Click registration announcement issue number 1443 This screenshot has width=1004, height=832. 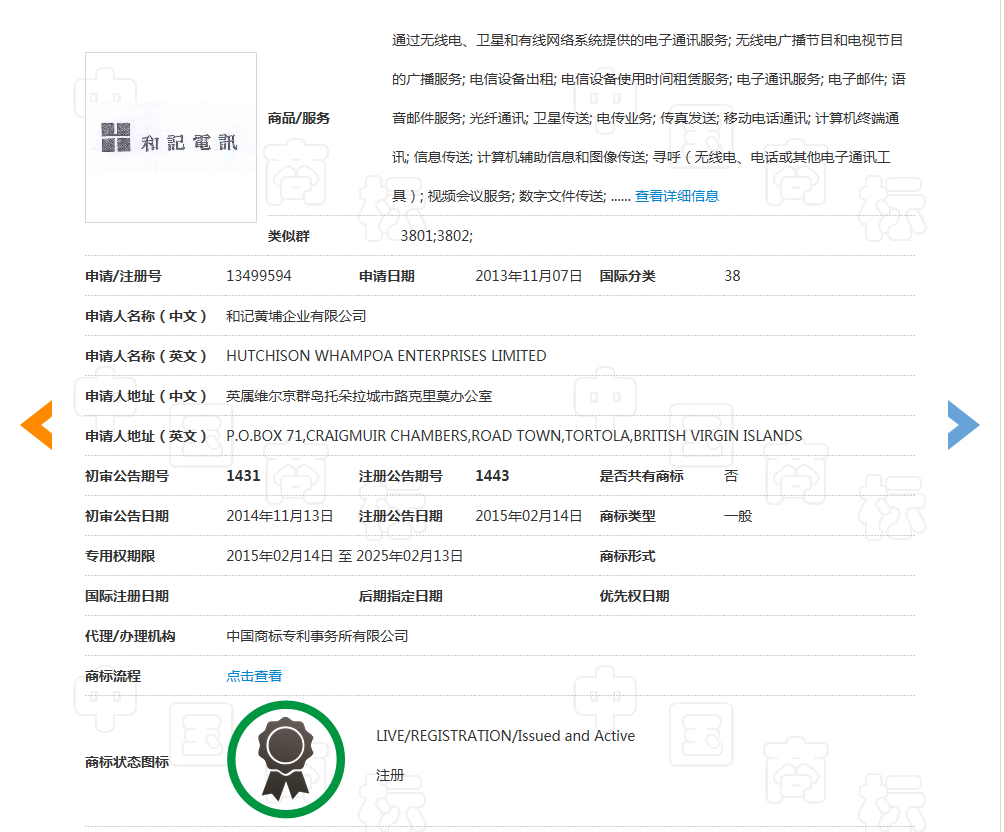click(x=492, y=476)
